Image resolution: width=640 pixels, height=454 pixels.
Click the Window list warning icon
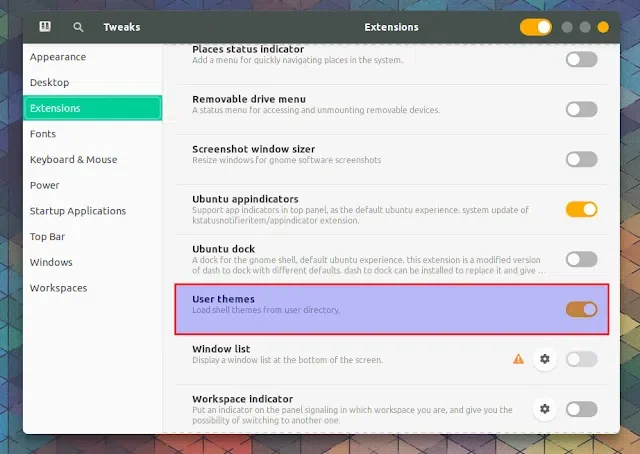tap(518, 359)
